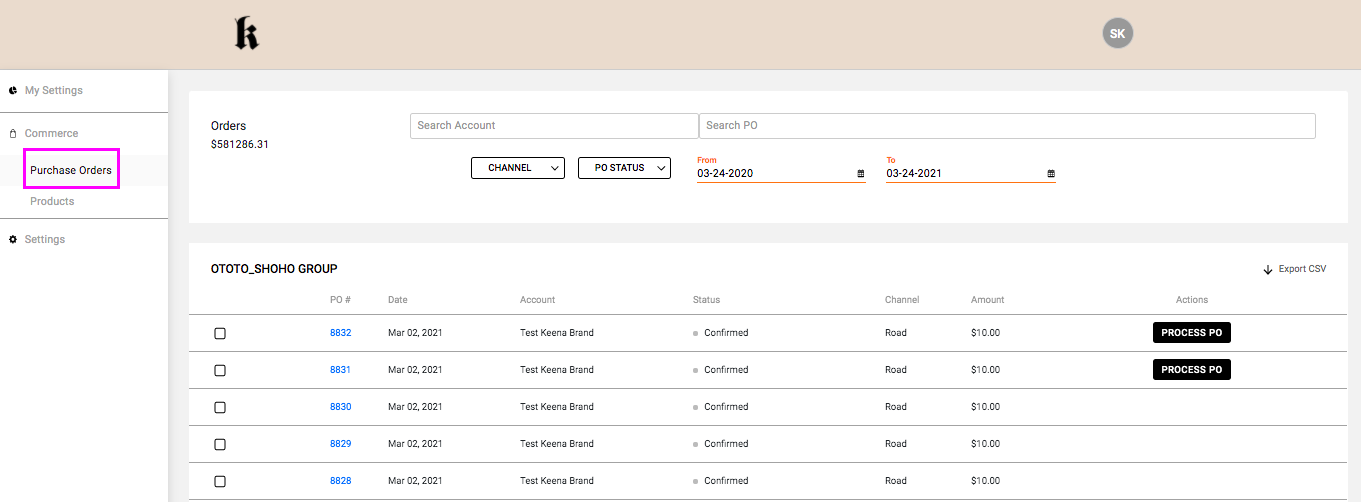
Task: Open purchase order 8829 link
Action: tap(340, 444)
